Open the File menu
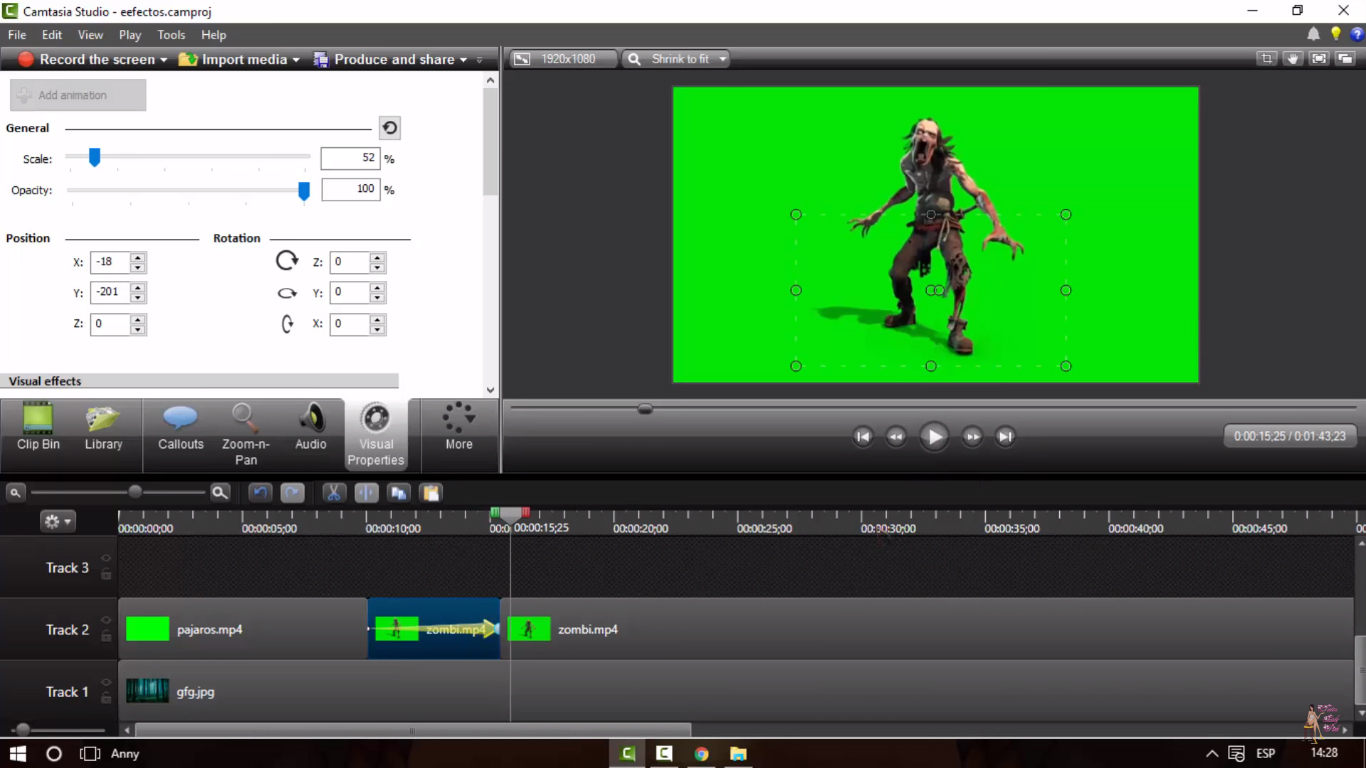This screenshot has width=1366, height=768. (17, 35)
